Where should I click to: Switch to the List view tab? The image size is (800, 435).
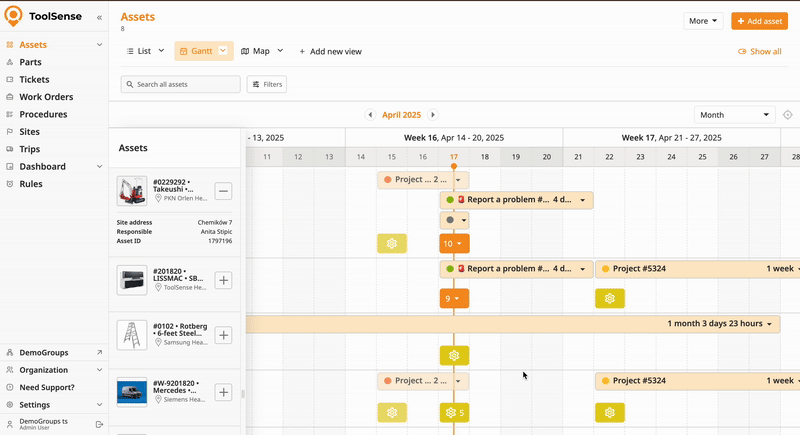(x=139, y=51)
